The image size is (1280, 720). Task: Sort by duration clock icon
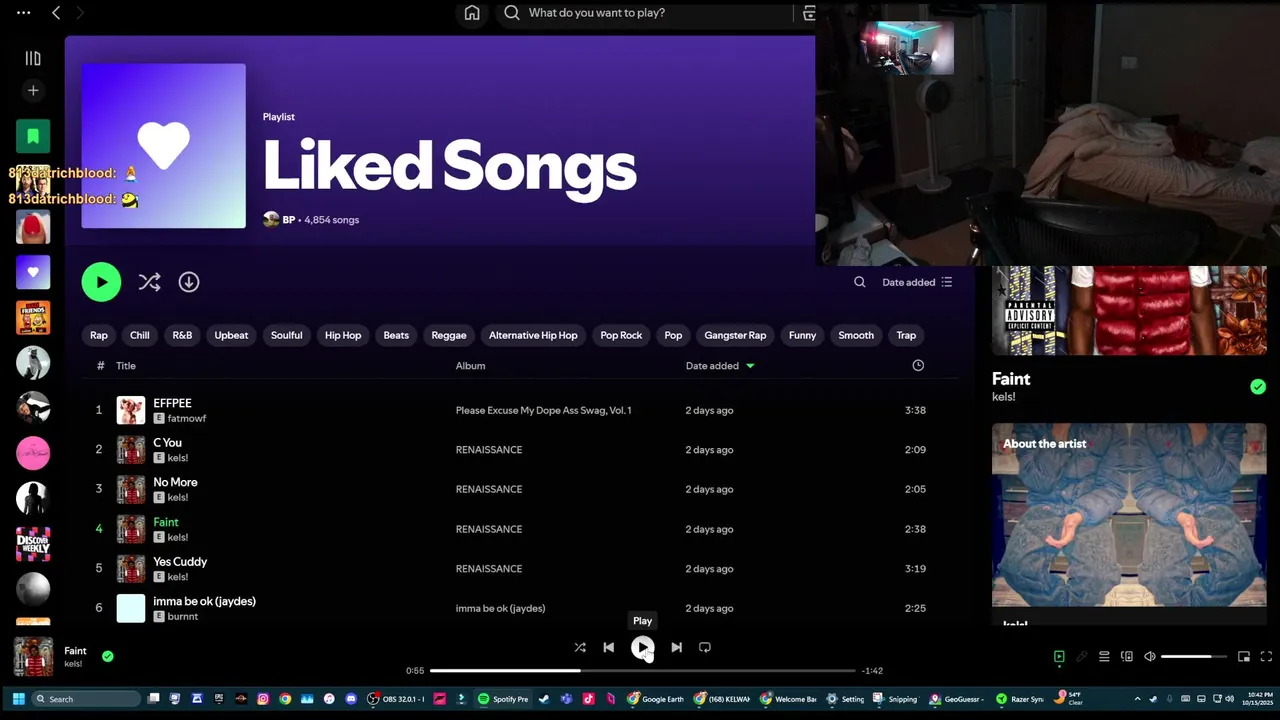click(918, 366)
